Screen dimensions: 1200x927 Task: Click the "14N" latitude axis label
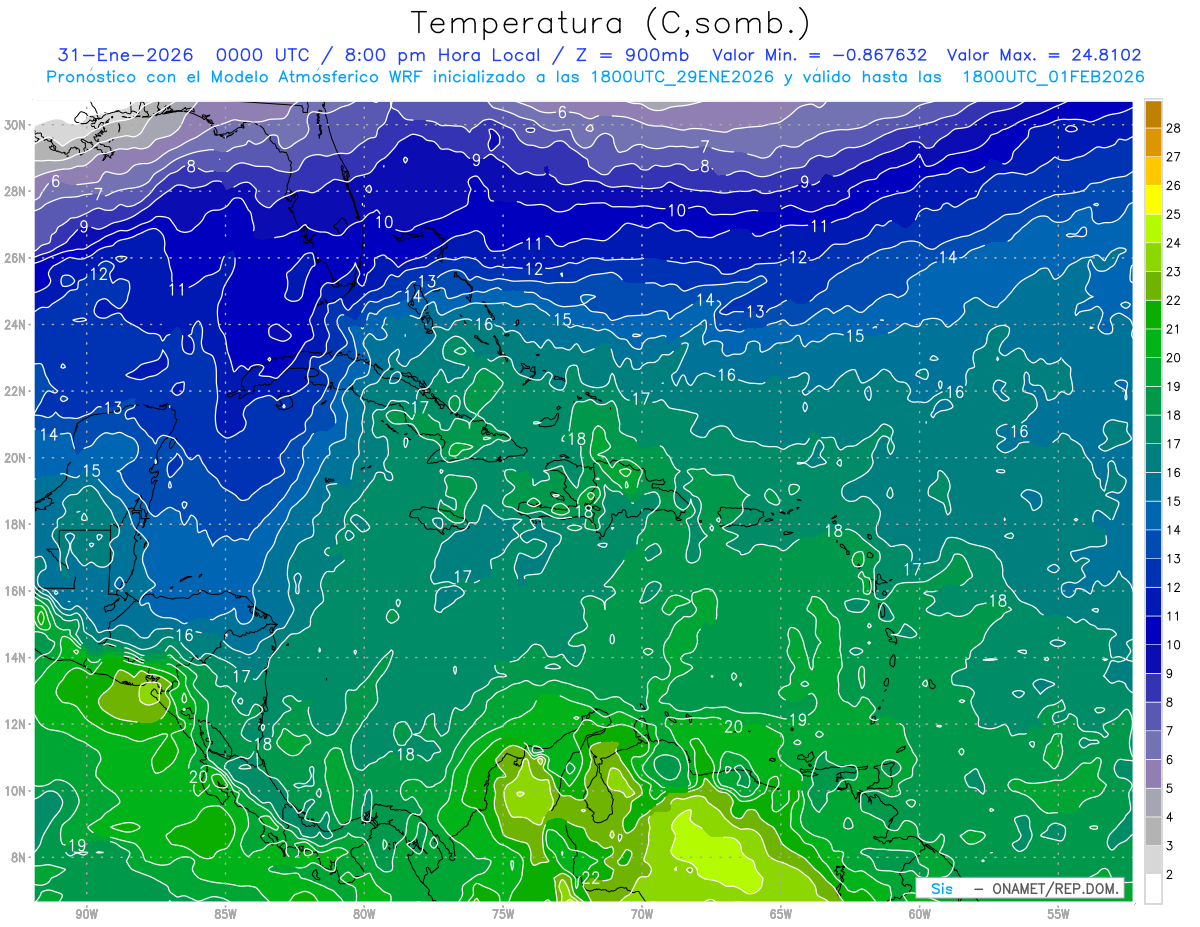coord(15,658)
